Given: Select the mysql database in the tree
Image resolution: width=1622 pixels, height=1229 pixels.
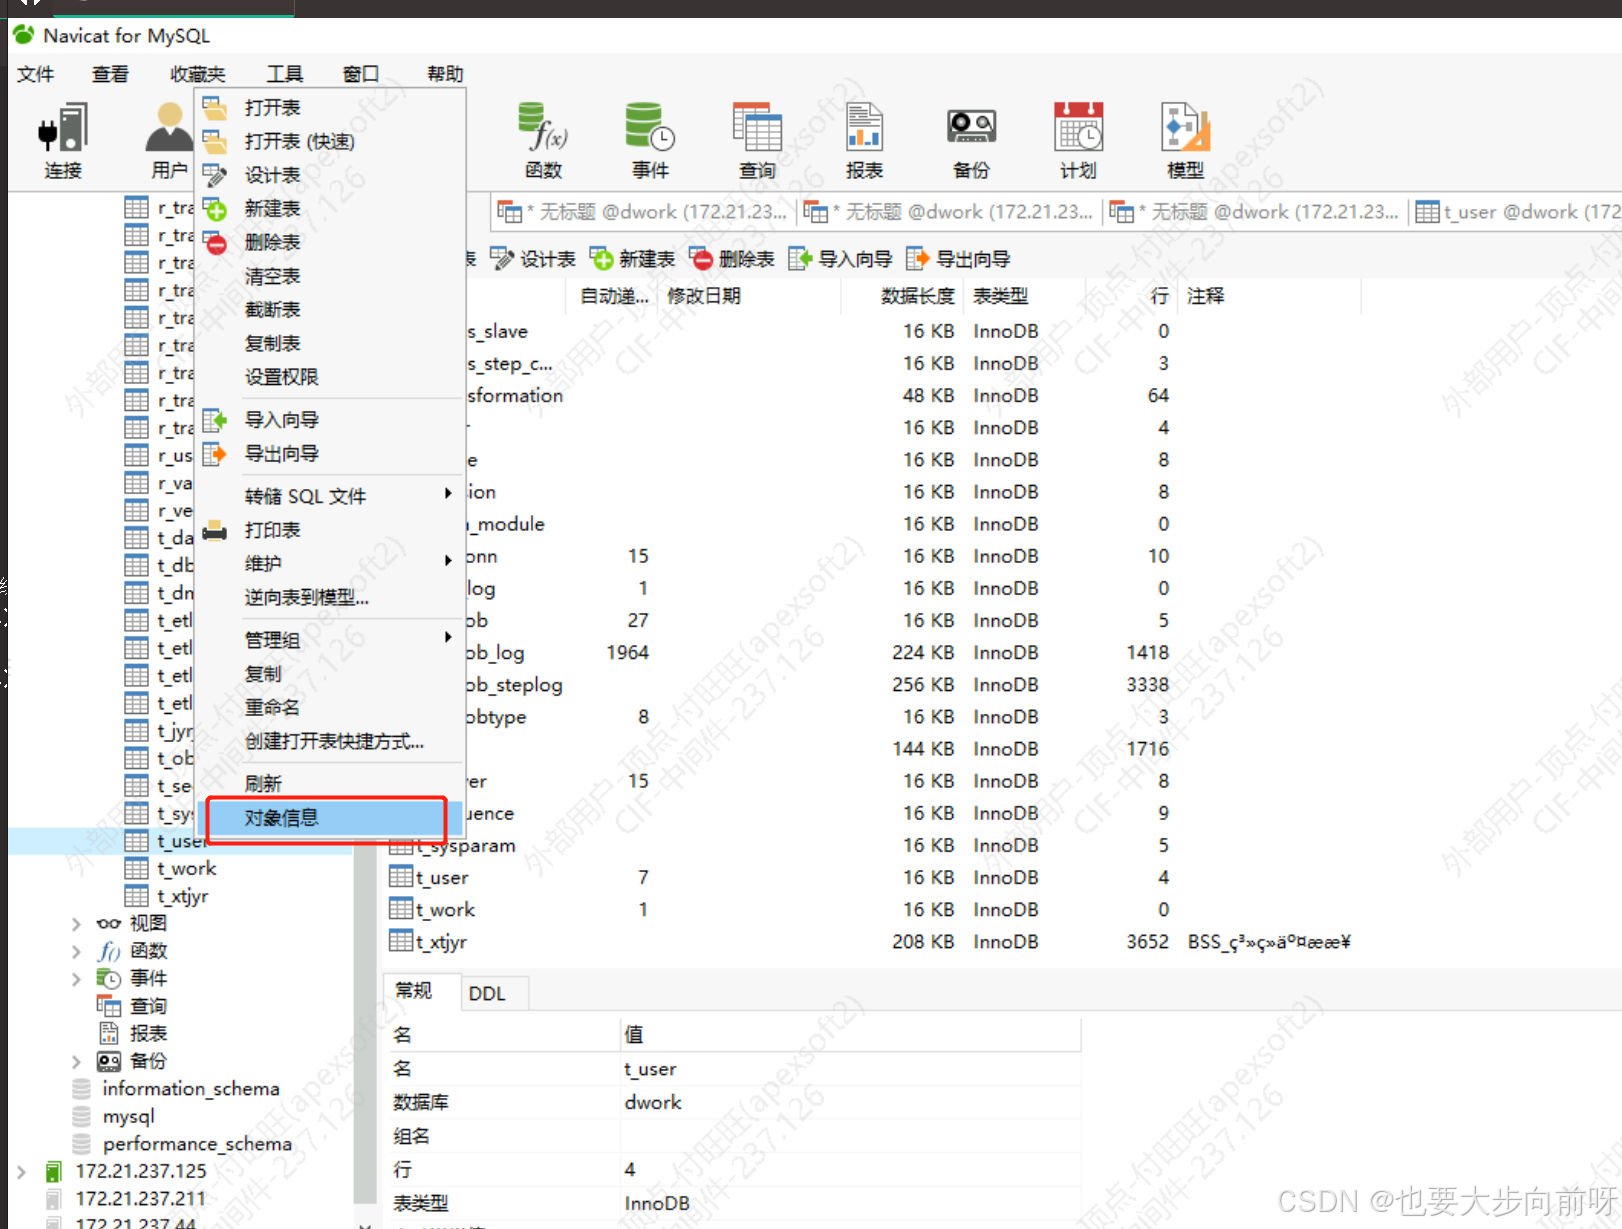Looking at the screenshot, I should tap(128, 1116).
